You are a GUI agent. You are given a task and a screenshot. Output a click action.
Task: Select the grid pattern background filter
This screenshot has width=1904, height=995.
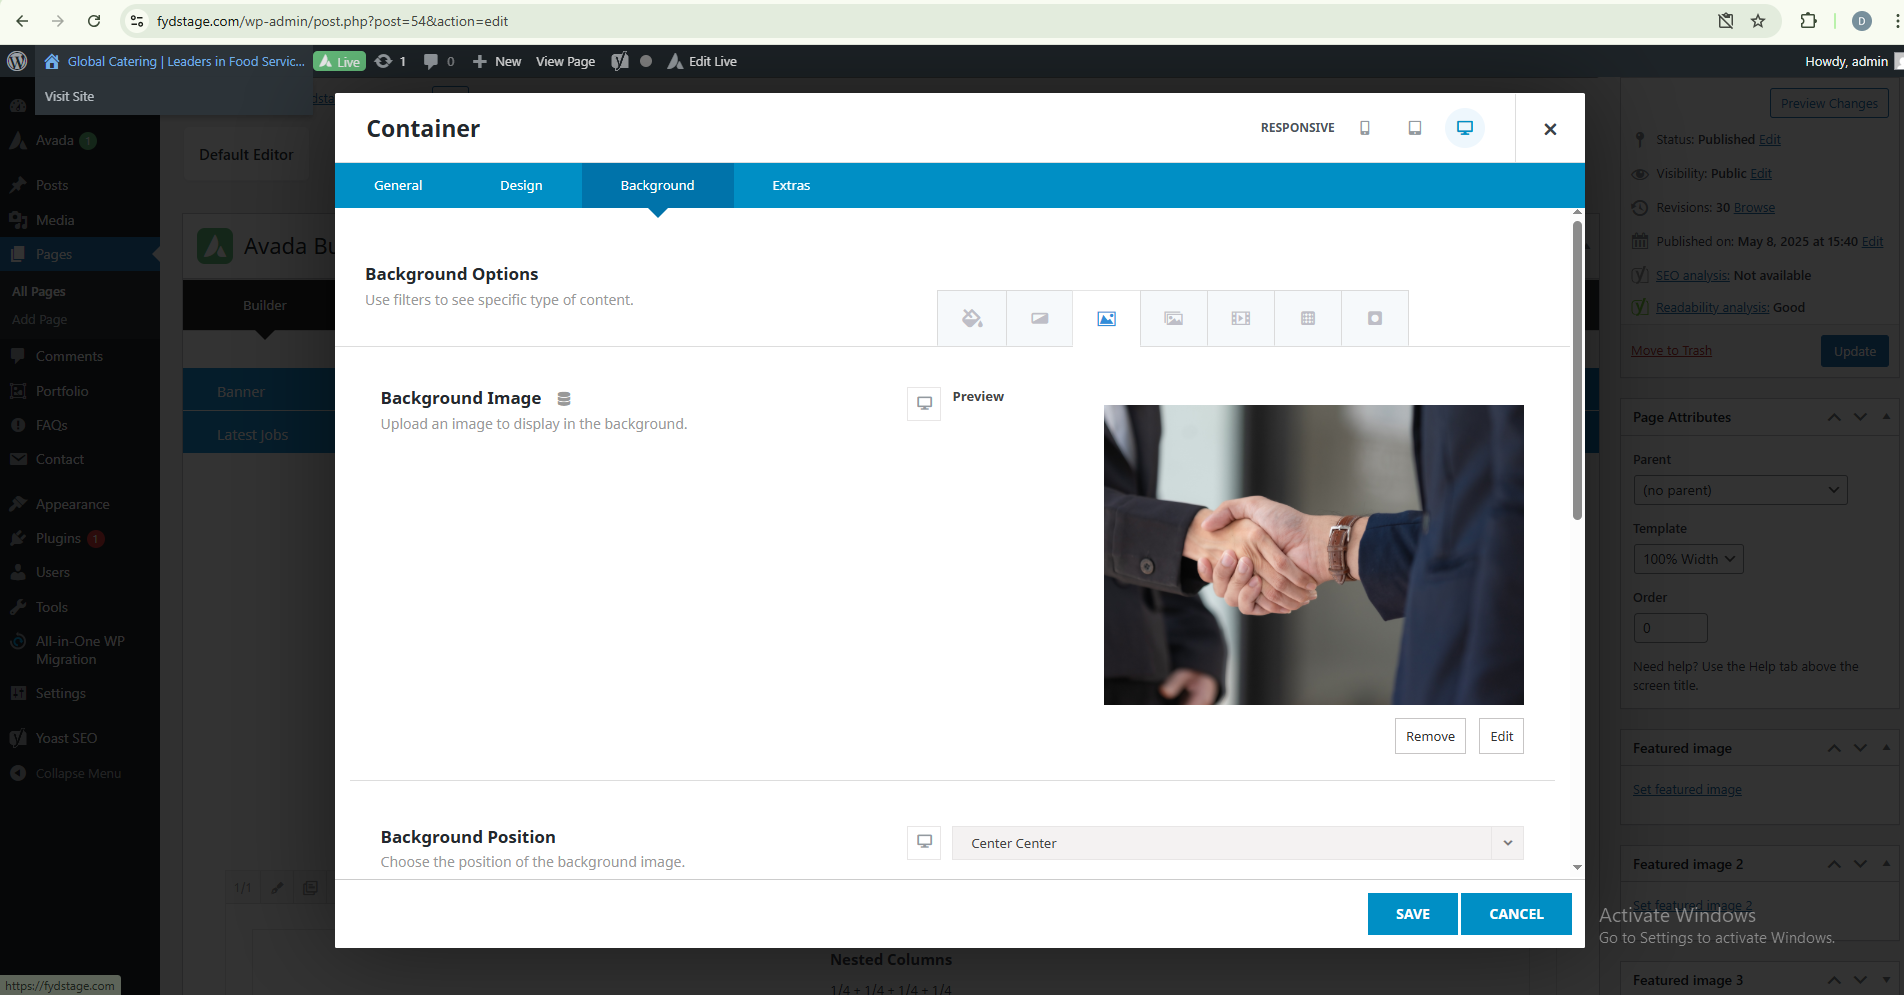pos(1307,318)
